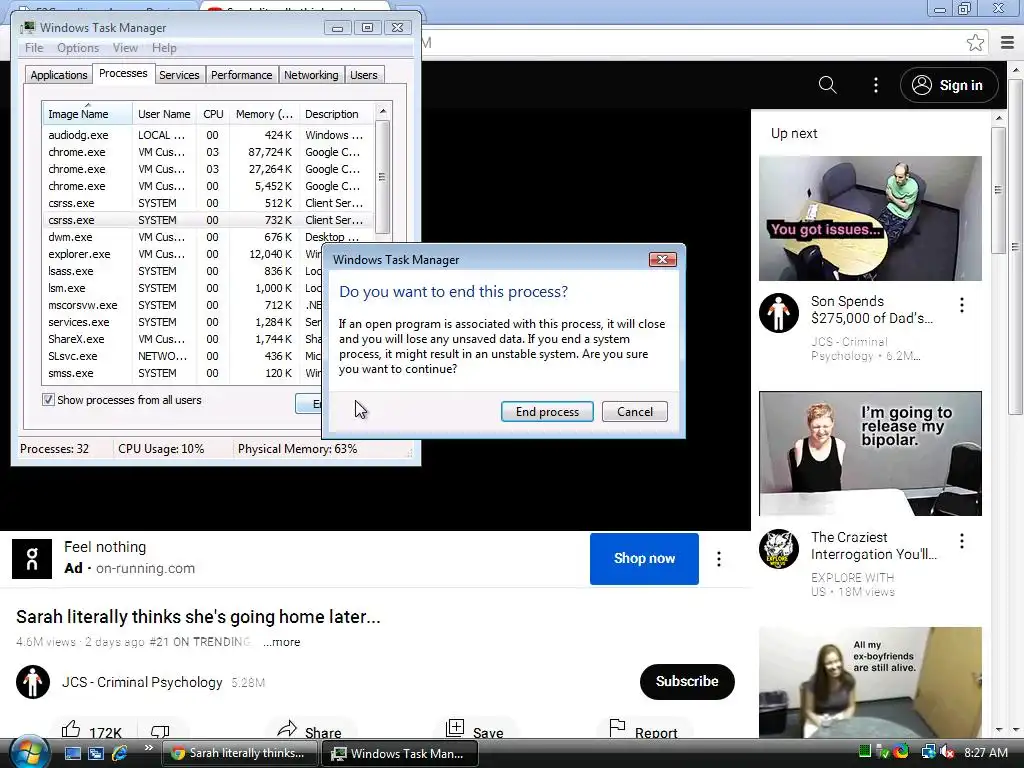Switch to the Performance tab
The image size is (1024, 768).
click(x=241, y=75)
